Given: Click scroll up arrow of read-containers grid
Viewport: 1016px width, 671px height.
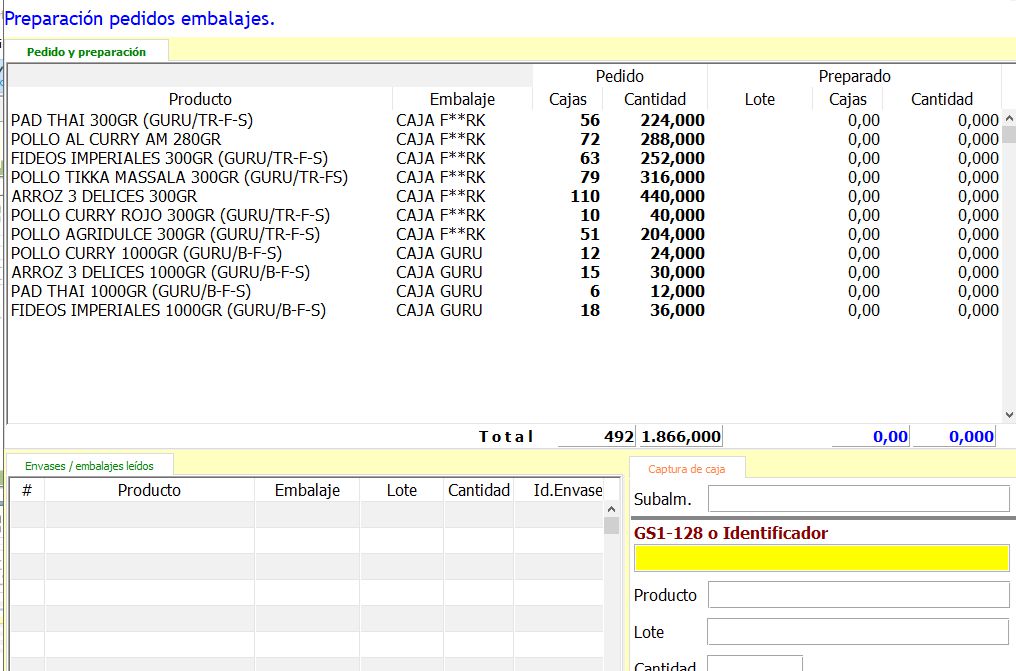Looking at the screenshot, I should pos(612,525).
